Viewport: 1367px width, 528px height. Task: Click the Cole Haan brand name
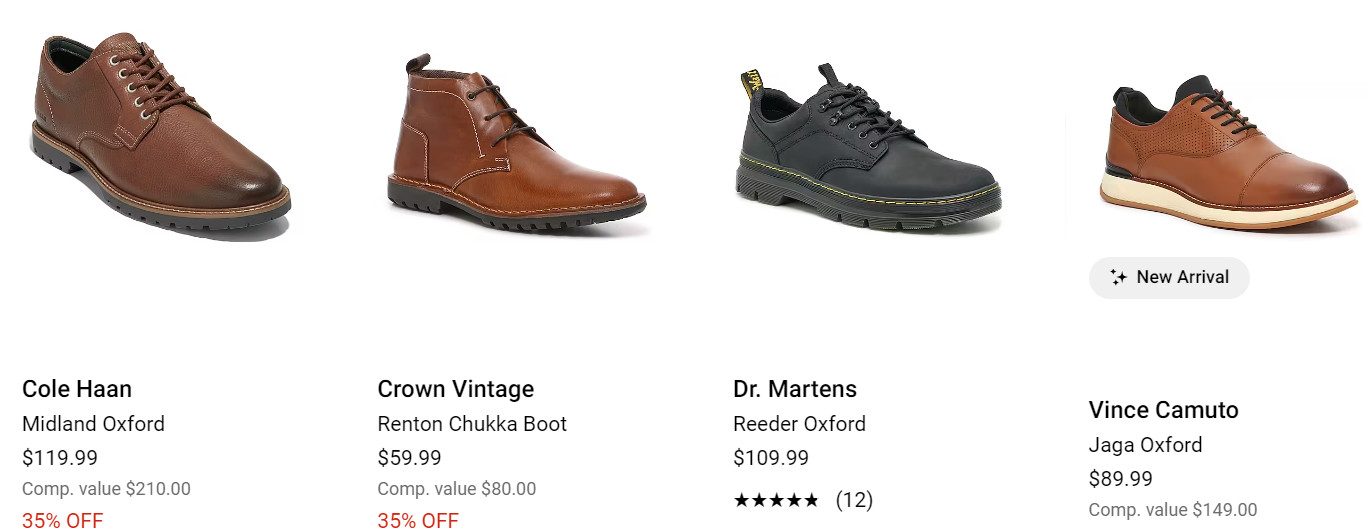(77, 389)
